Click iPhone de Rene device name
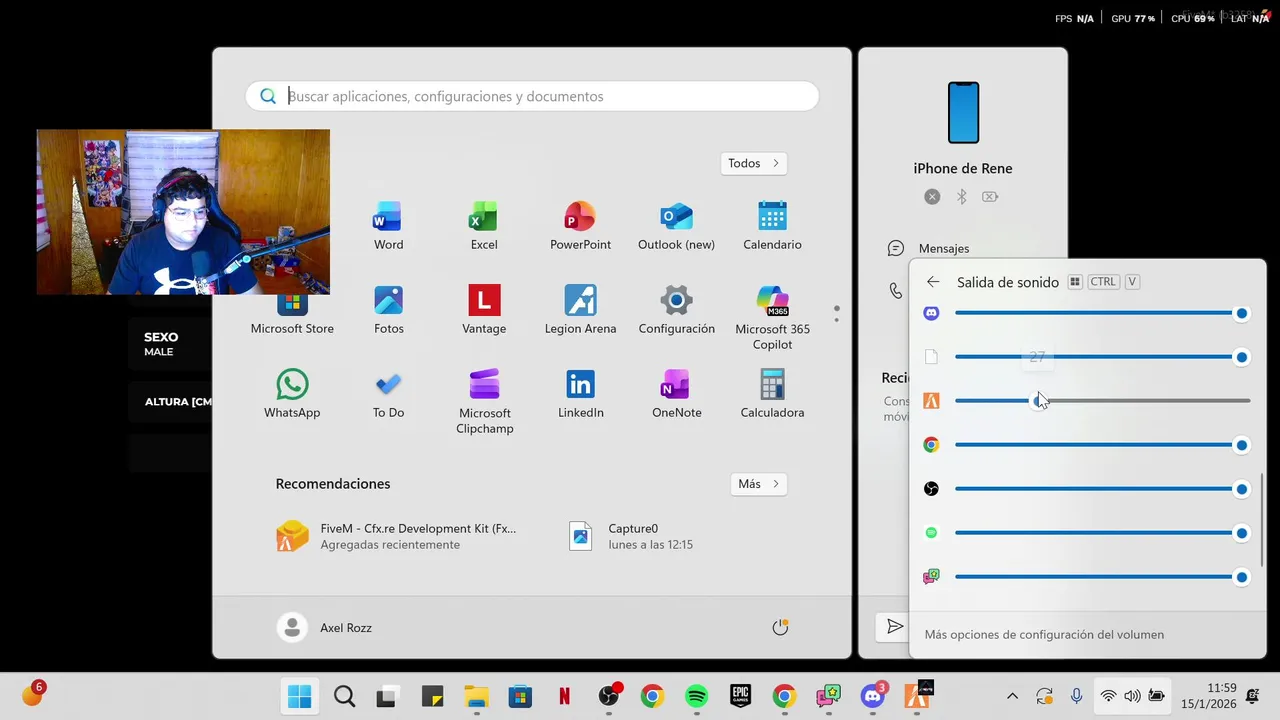This screenshot has width=1280, height=720. (x=963, y=168)
